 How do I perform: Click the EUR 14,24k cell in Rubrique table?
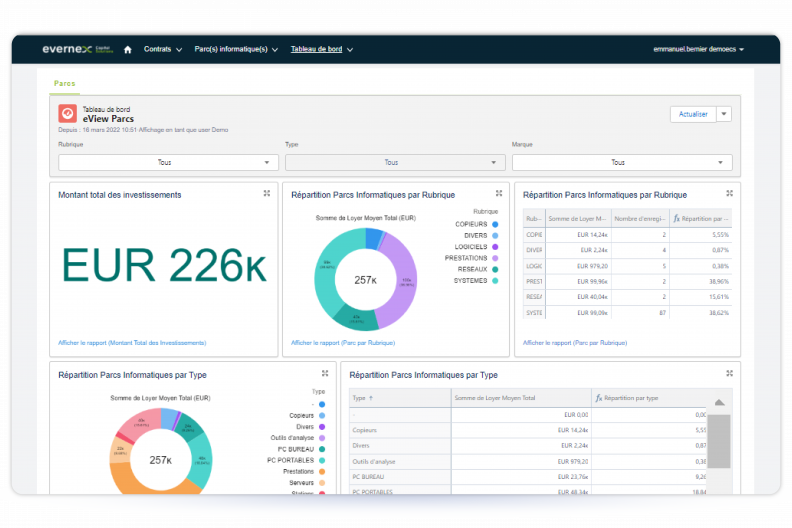578,235
